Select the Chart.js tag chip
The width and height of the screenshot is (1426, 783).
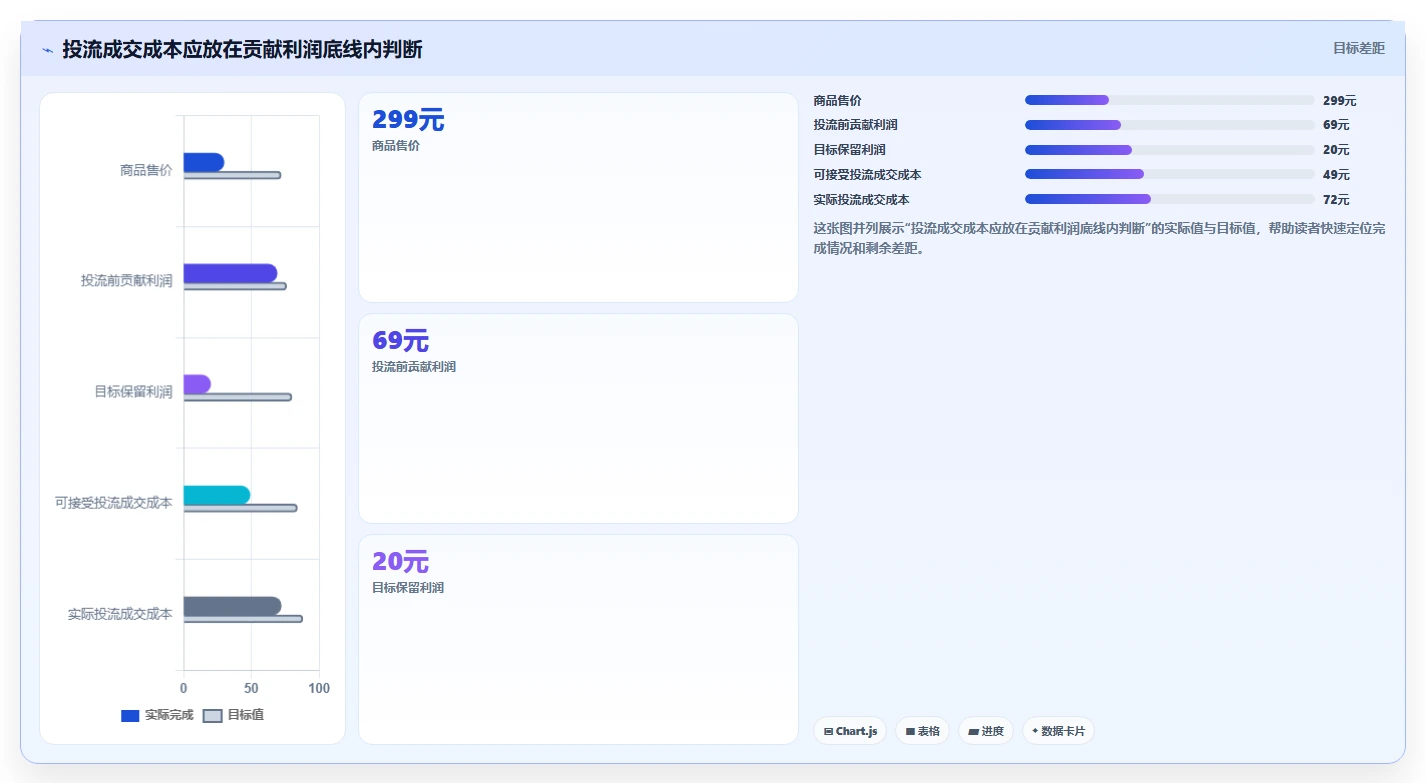pos(850,731)
